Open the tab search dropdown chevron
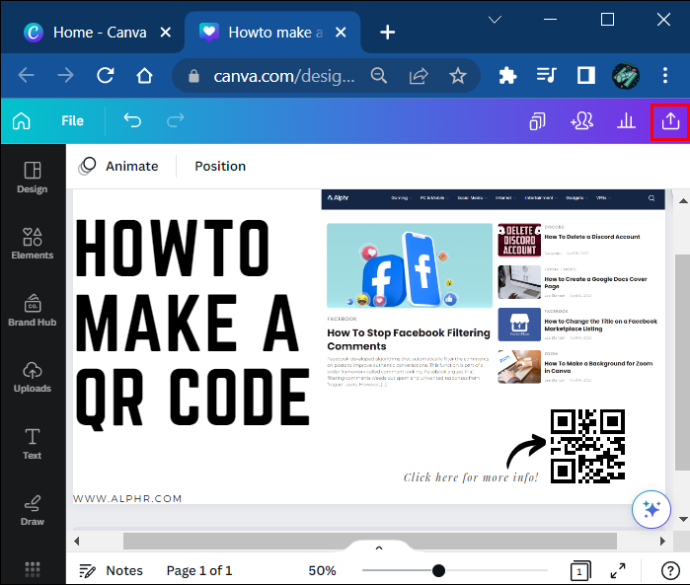 495,19
